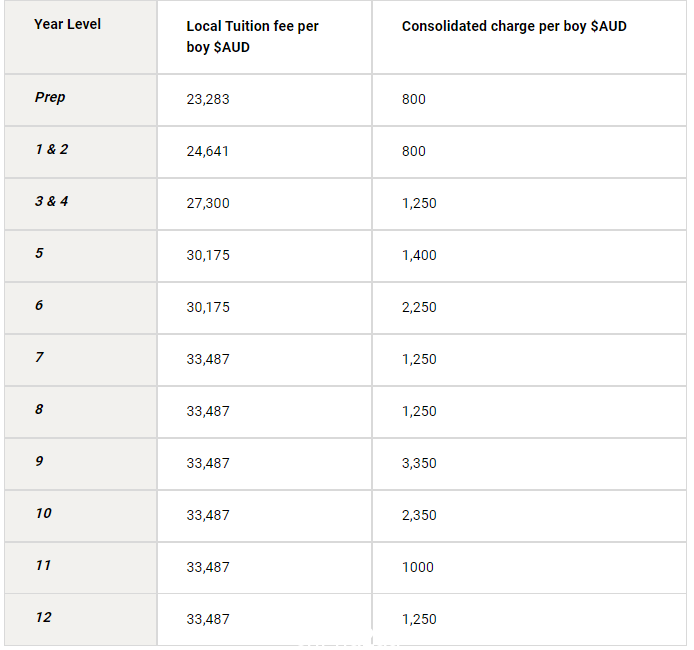Select the 1,400 charge for Year 5
The image size is (694, 650).
419,255
